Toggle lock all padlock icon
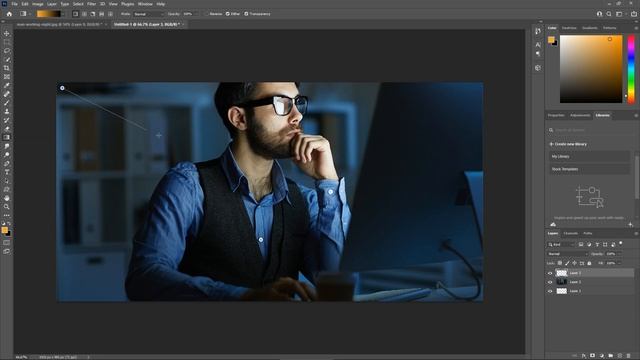This screenshot has width=640, height=360. click(x=589, y=263)
